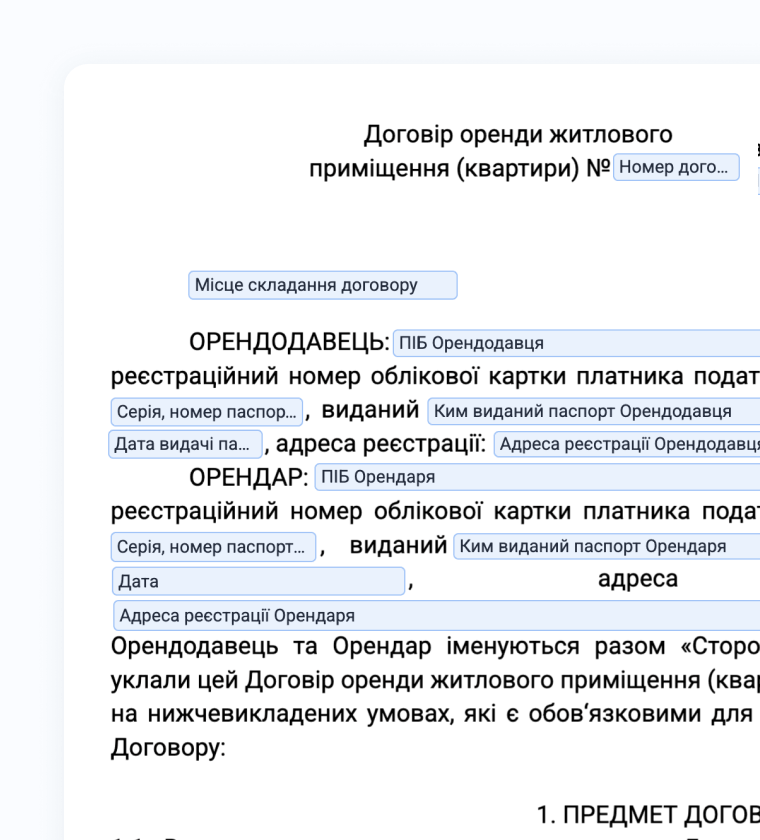This screenshot has height=840, width=760.
Task: Click the landlord passport series field after 'реєстраційний номер'
Action: [207, 411]
